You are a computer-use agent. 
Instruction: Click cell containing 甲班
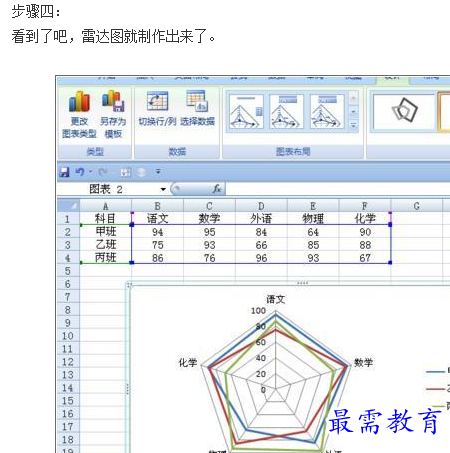coord(105,232)
